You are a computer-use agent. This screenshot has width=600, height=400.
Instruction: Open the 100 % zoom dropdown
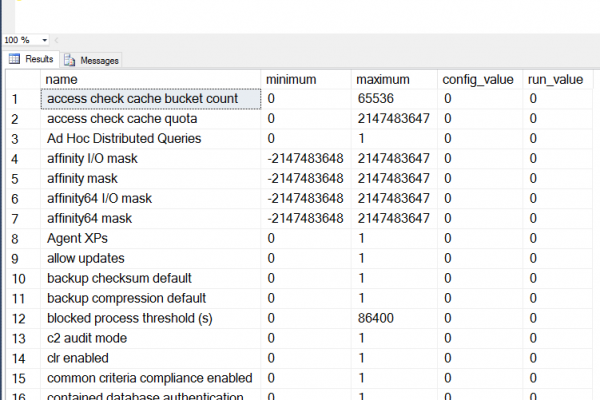coord(44,40)
